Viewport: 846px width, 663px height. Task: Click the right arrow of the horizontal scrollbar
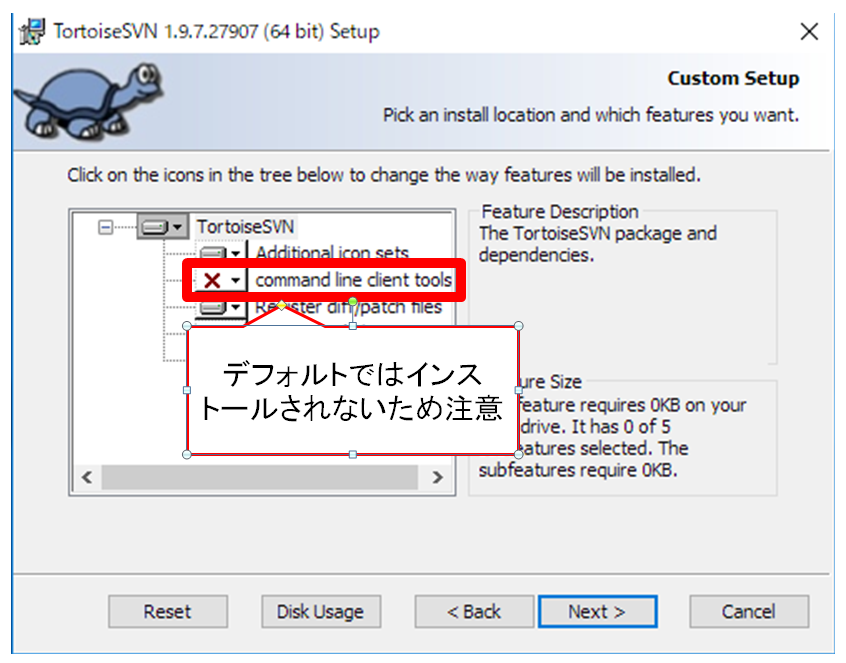tap(440, 478)
